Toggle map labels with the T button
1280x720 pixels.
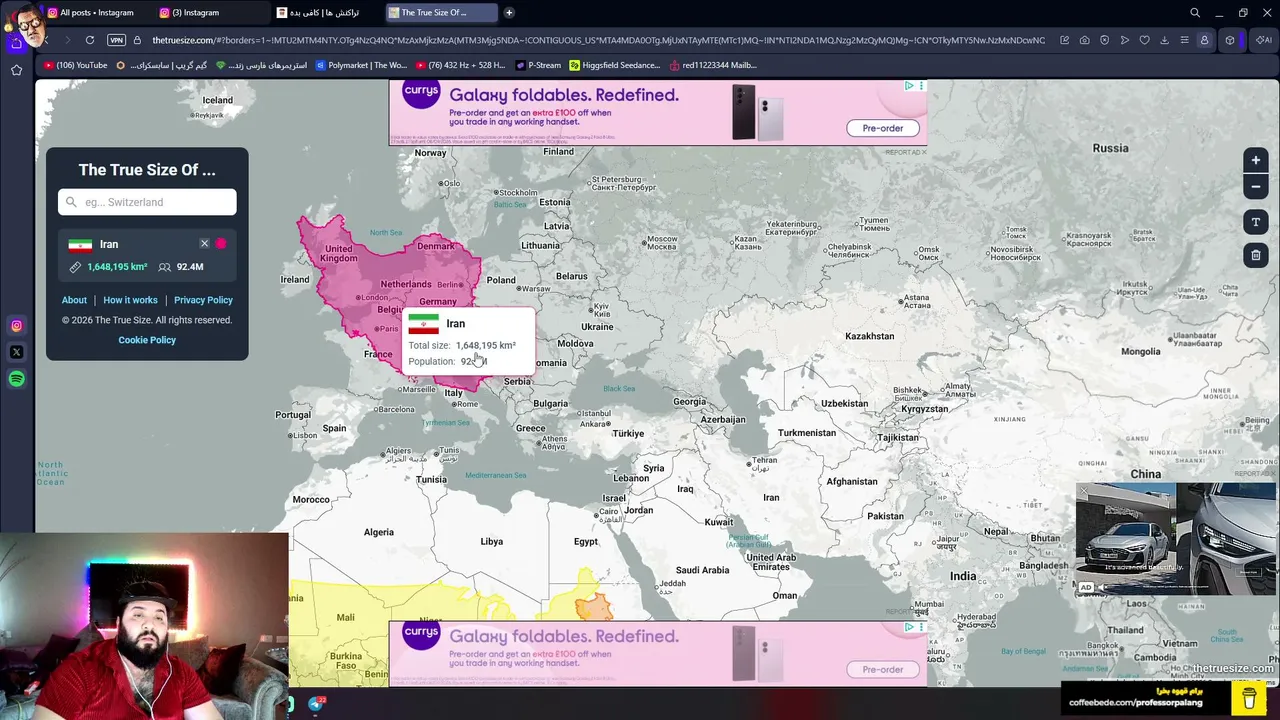click(1256, 222)
